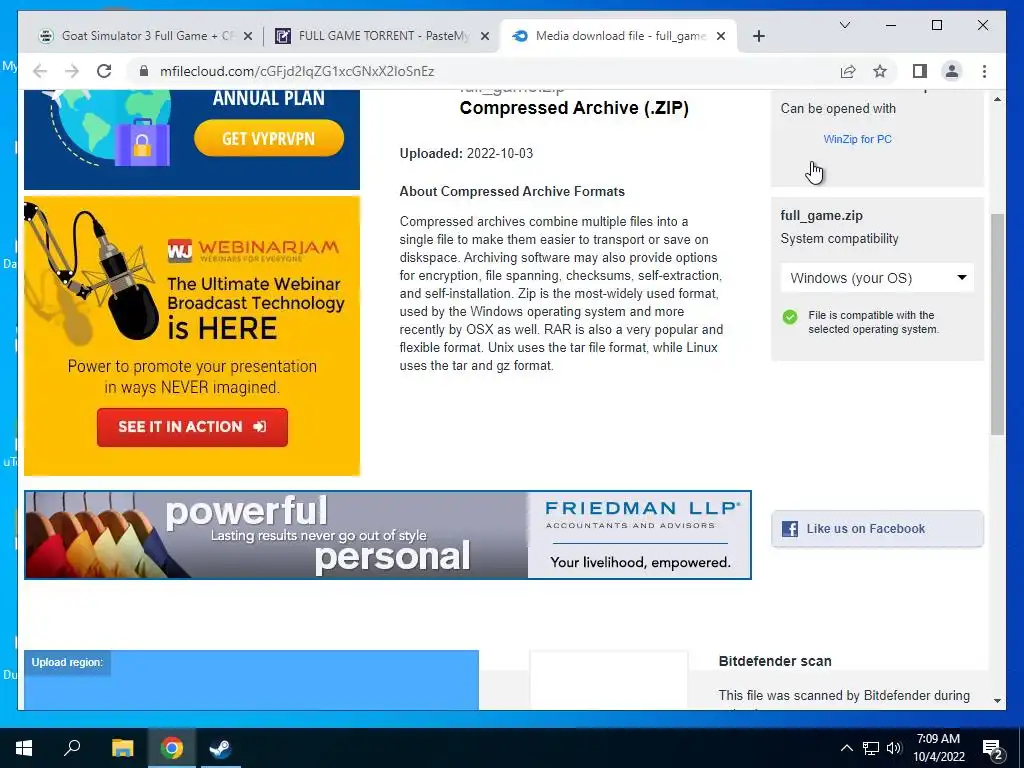Switch to the FULL GAME TORRENT tab
The height and width of the screenshot is (768, 1024).
pos(382,36)
